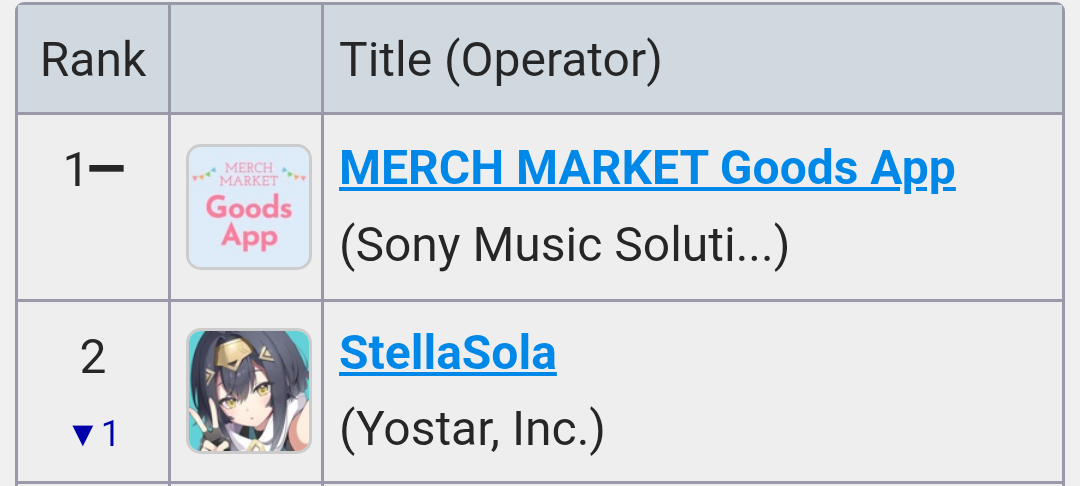1080x486 pixels.
Task: Click the Sony Music Soluti... operator text
Action: point(564,245)
